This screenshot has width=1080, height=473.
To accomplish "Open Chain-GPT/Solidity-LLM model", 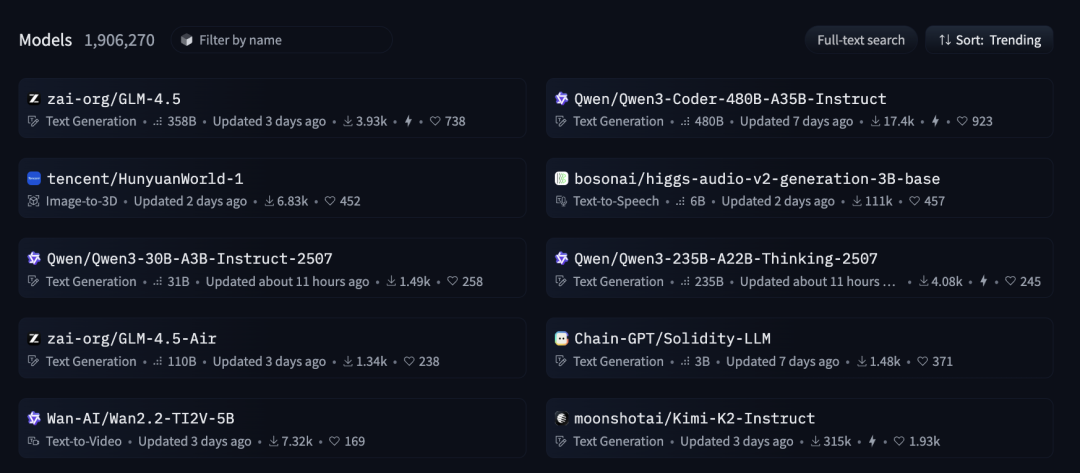I will point(800,348).
